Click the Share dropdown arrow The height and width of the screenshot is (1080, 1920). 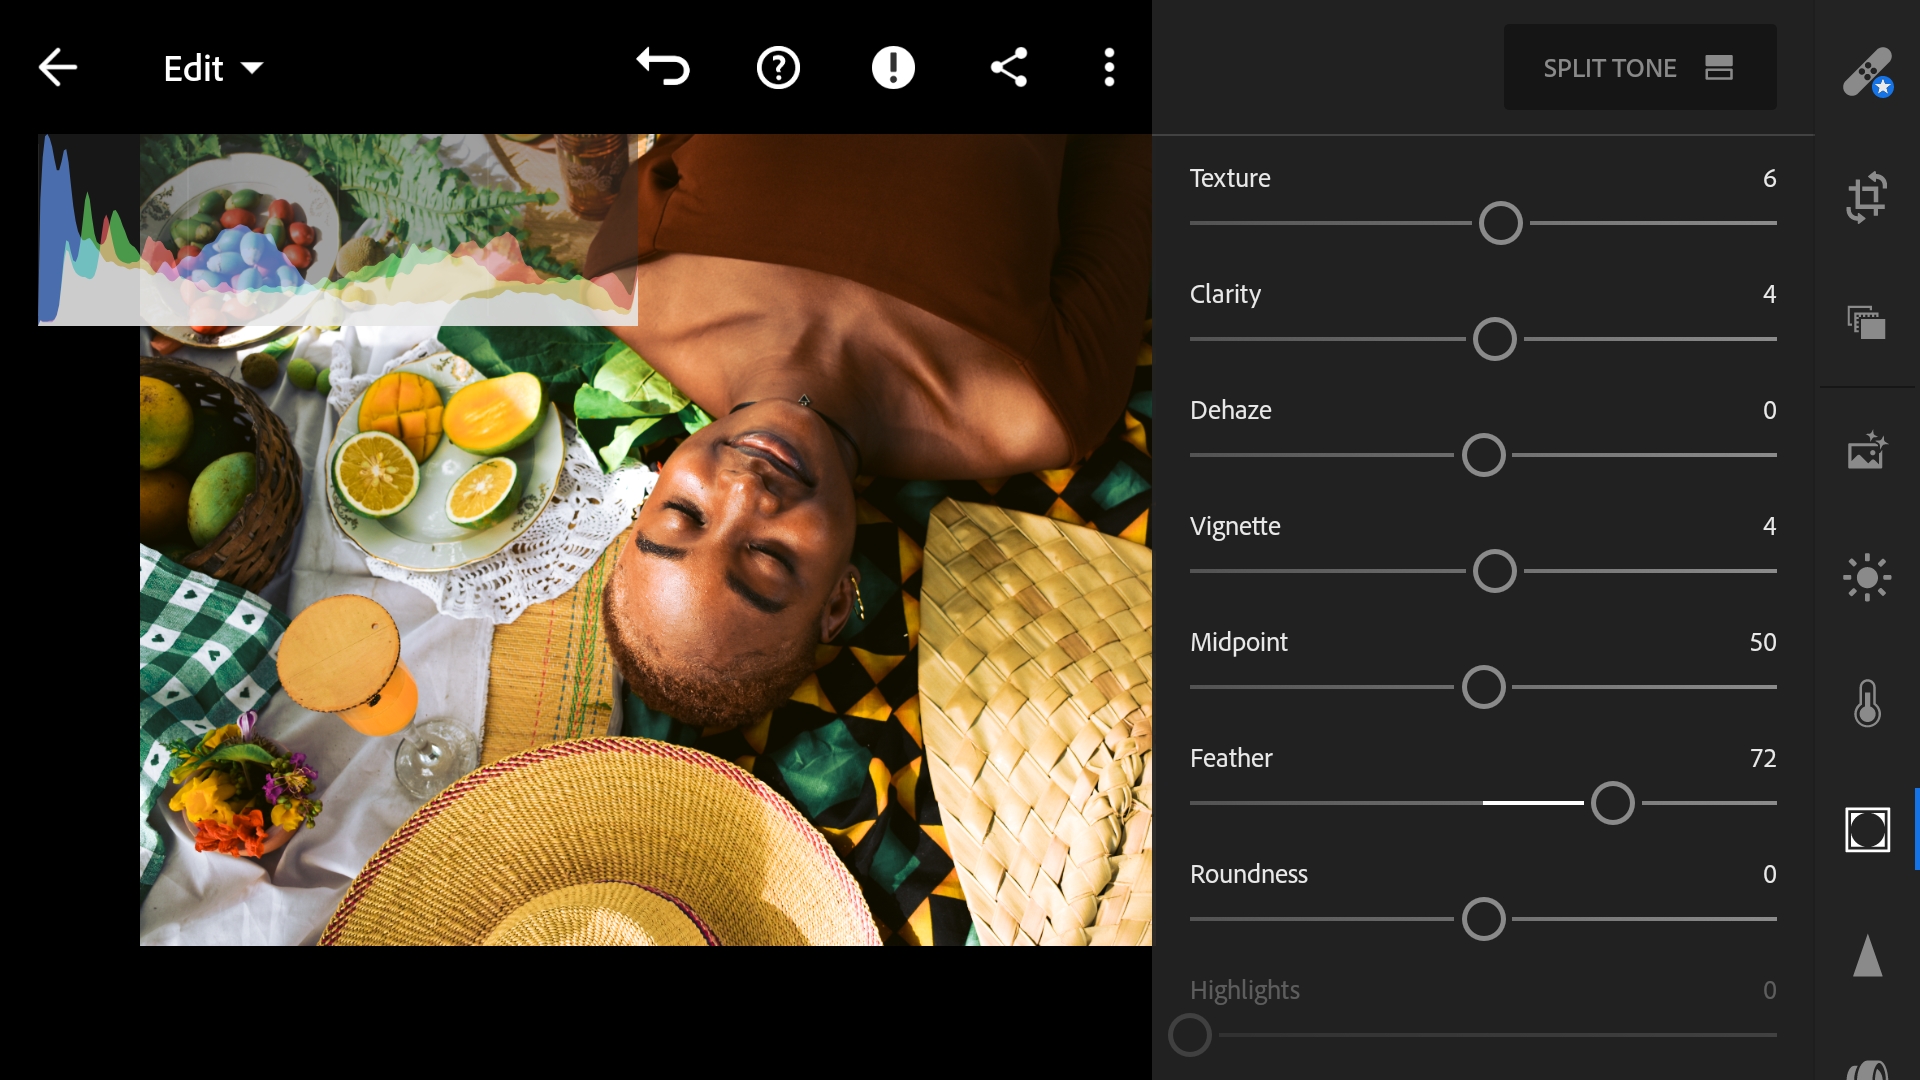click(1009, 67)
